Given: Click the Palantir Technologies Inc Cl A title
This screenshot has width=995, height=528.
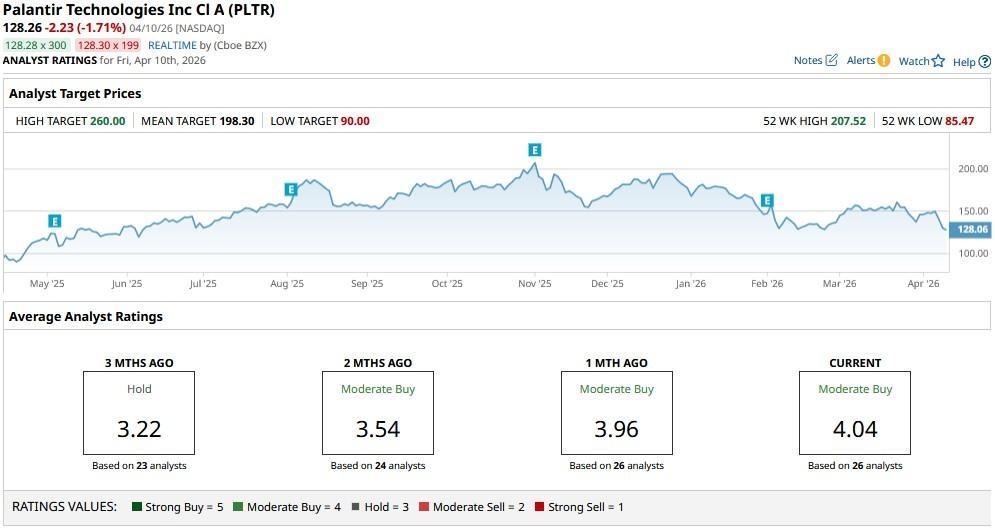Looking at the screenshot, I should click(139, 10).
